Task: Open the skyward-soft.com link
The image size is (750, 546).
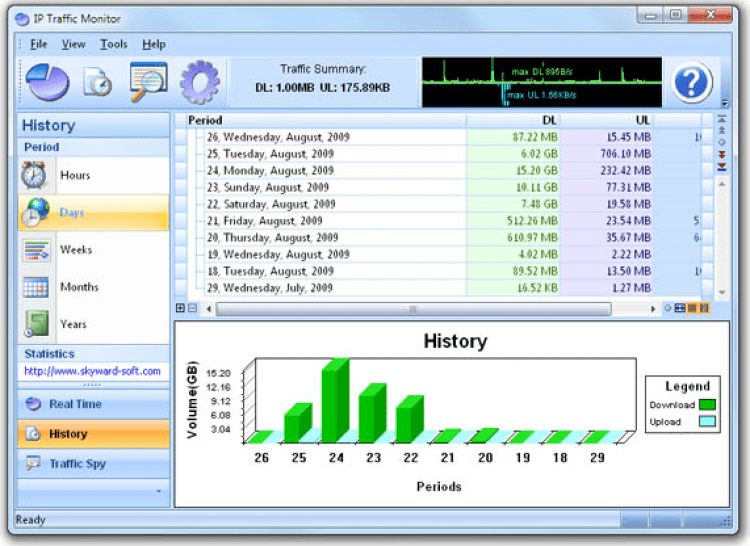Action: pos(92,371)
